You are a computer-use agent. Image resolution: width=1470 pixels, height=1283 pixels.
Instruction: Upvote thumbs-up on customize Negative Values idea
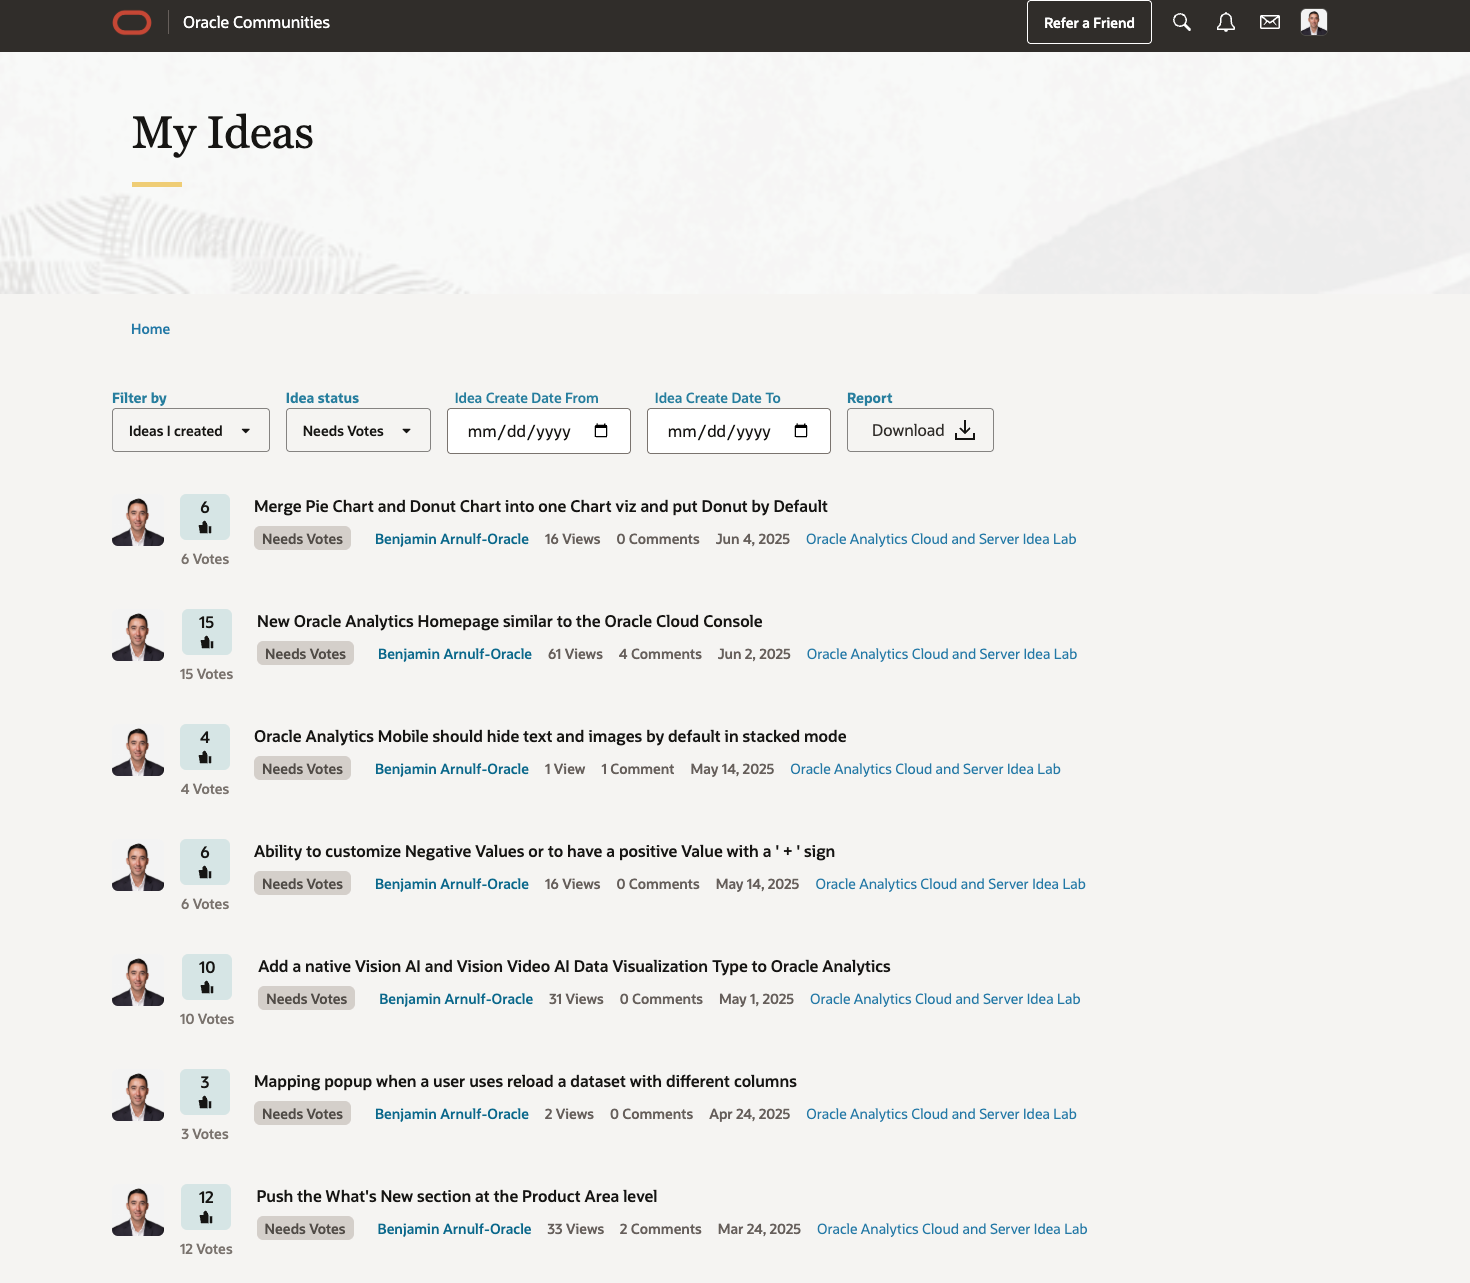[x=205, y=872]
